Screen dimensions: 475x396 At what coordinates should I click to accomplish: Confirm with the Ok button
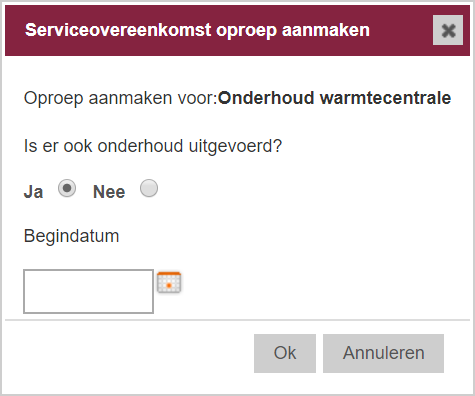[x=285, y=353]
